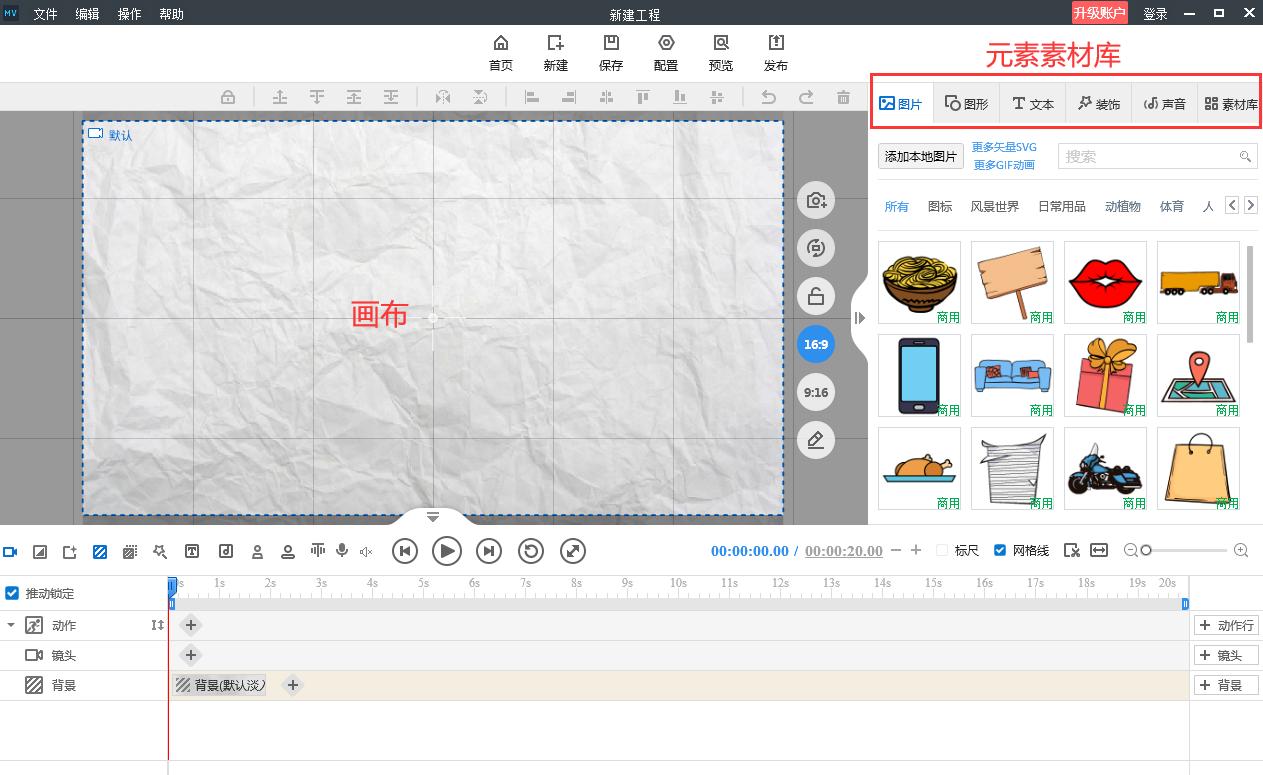Collapse the 动作 track row
The height and width of the screenshot is (775, 1263).
coord(10,625)
